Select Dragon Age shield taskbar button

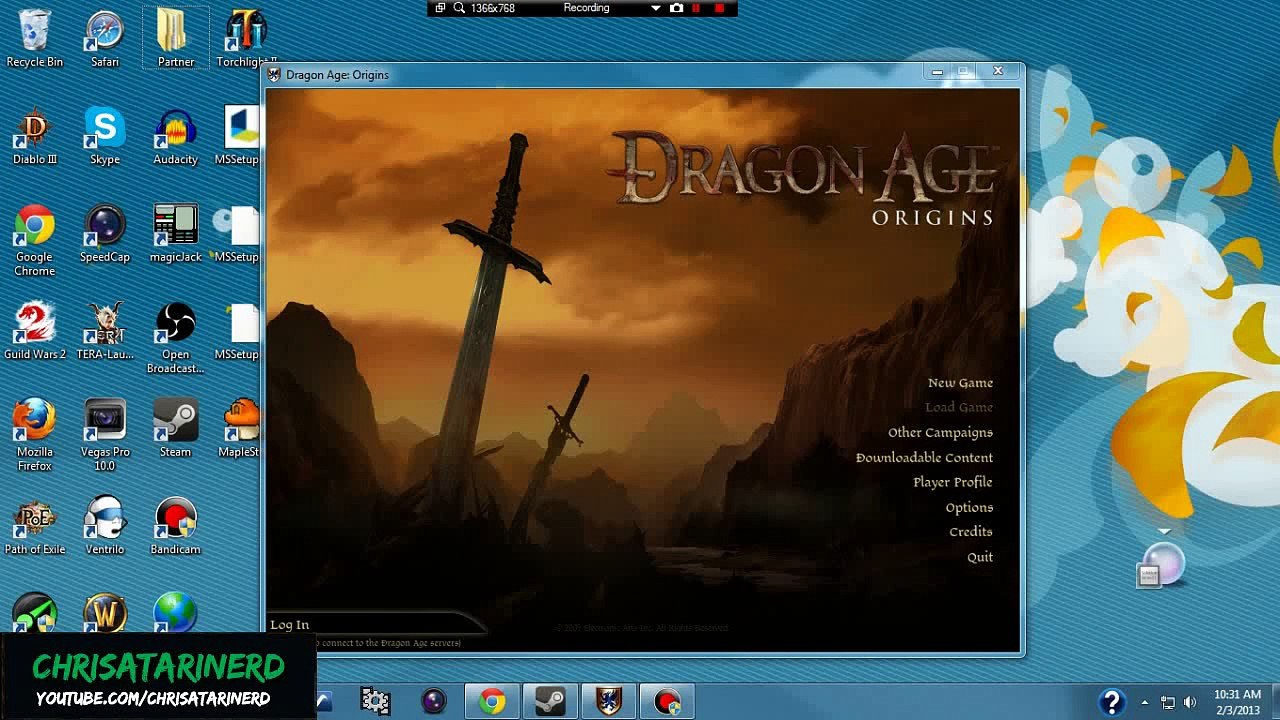tap(608, 701)
